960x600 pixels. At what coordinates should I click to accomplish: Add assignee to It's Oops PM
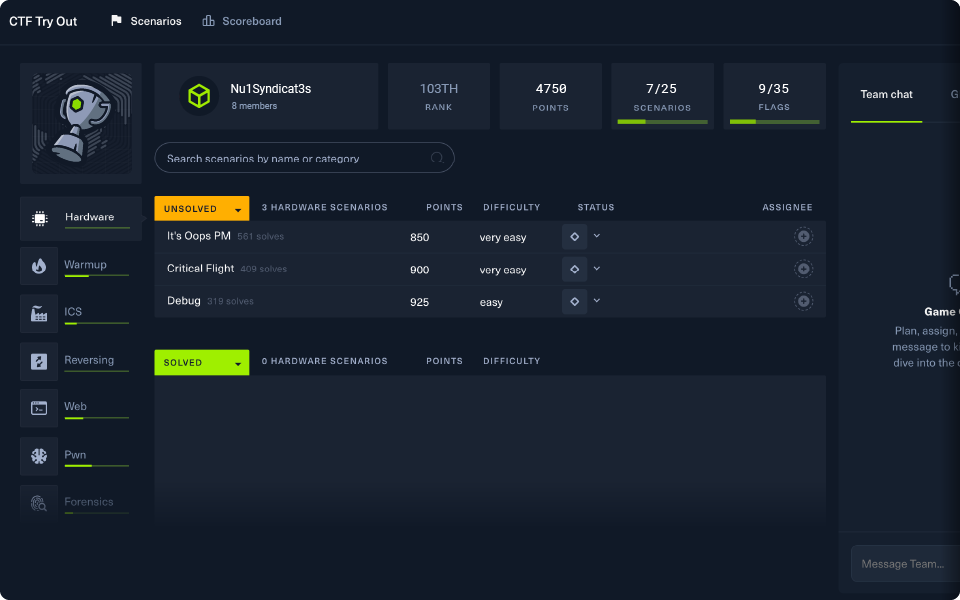[803, 236]
